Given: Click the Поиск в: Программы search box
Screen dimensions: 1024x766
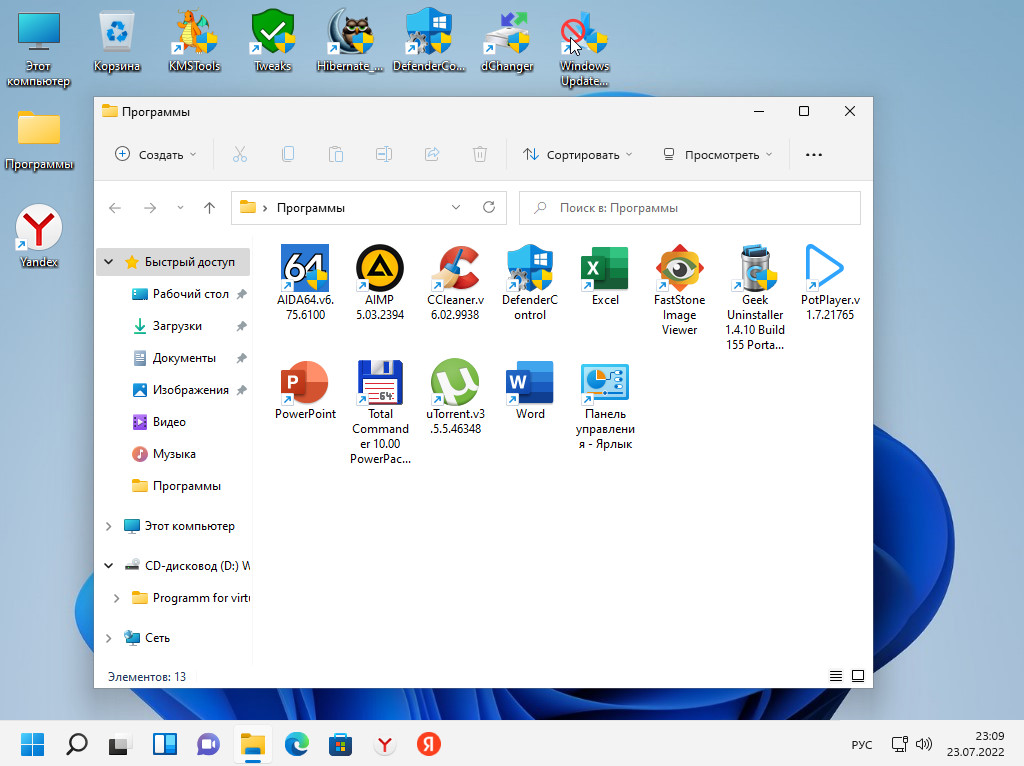Looking at the screenshot, I should point(690,208).
